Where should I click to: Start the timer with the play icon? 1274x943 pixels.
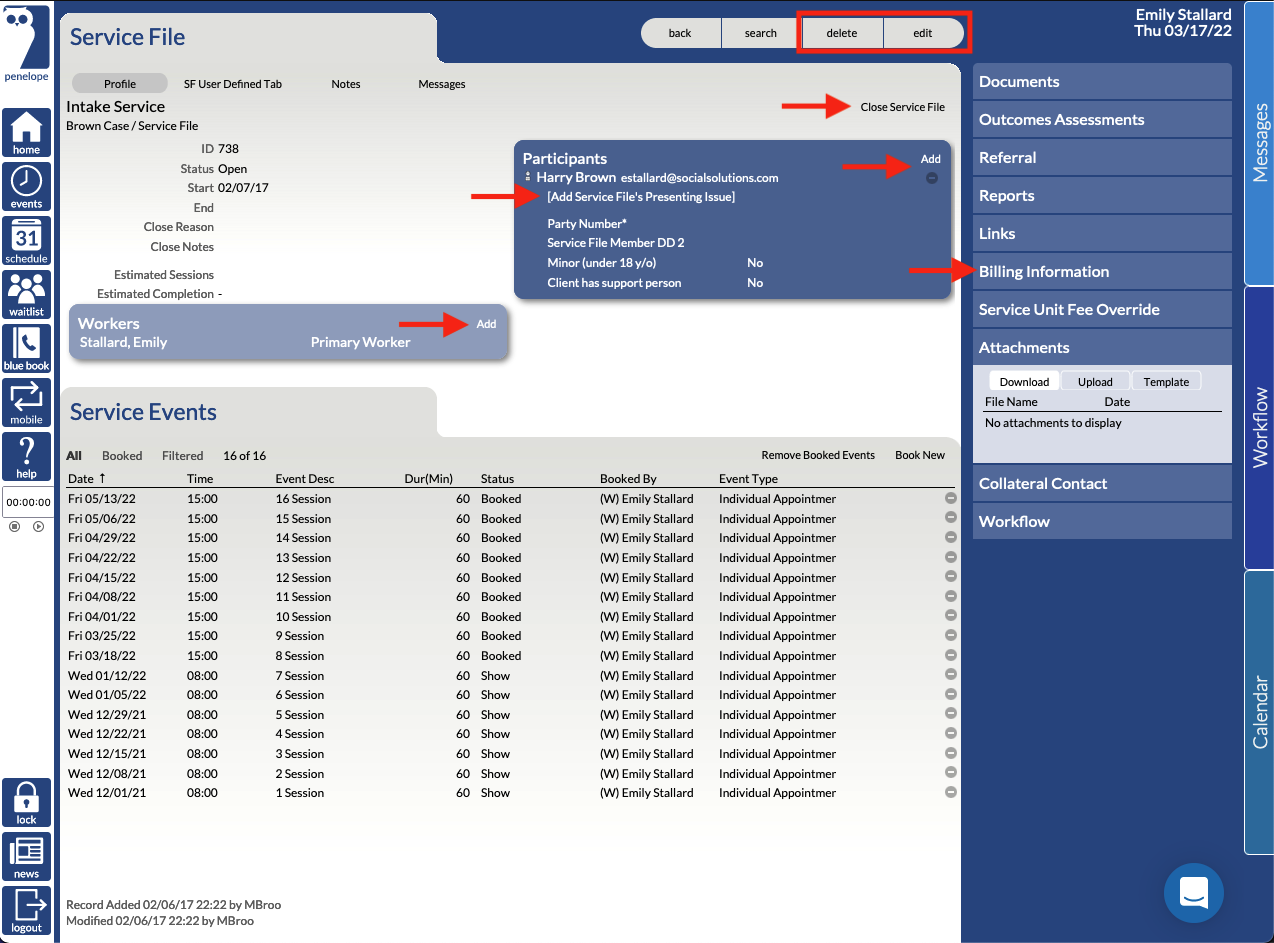click(38, 526)
